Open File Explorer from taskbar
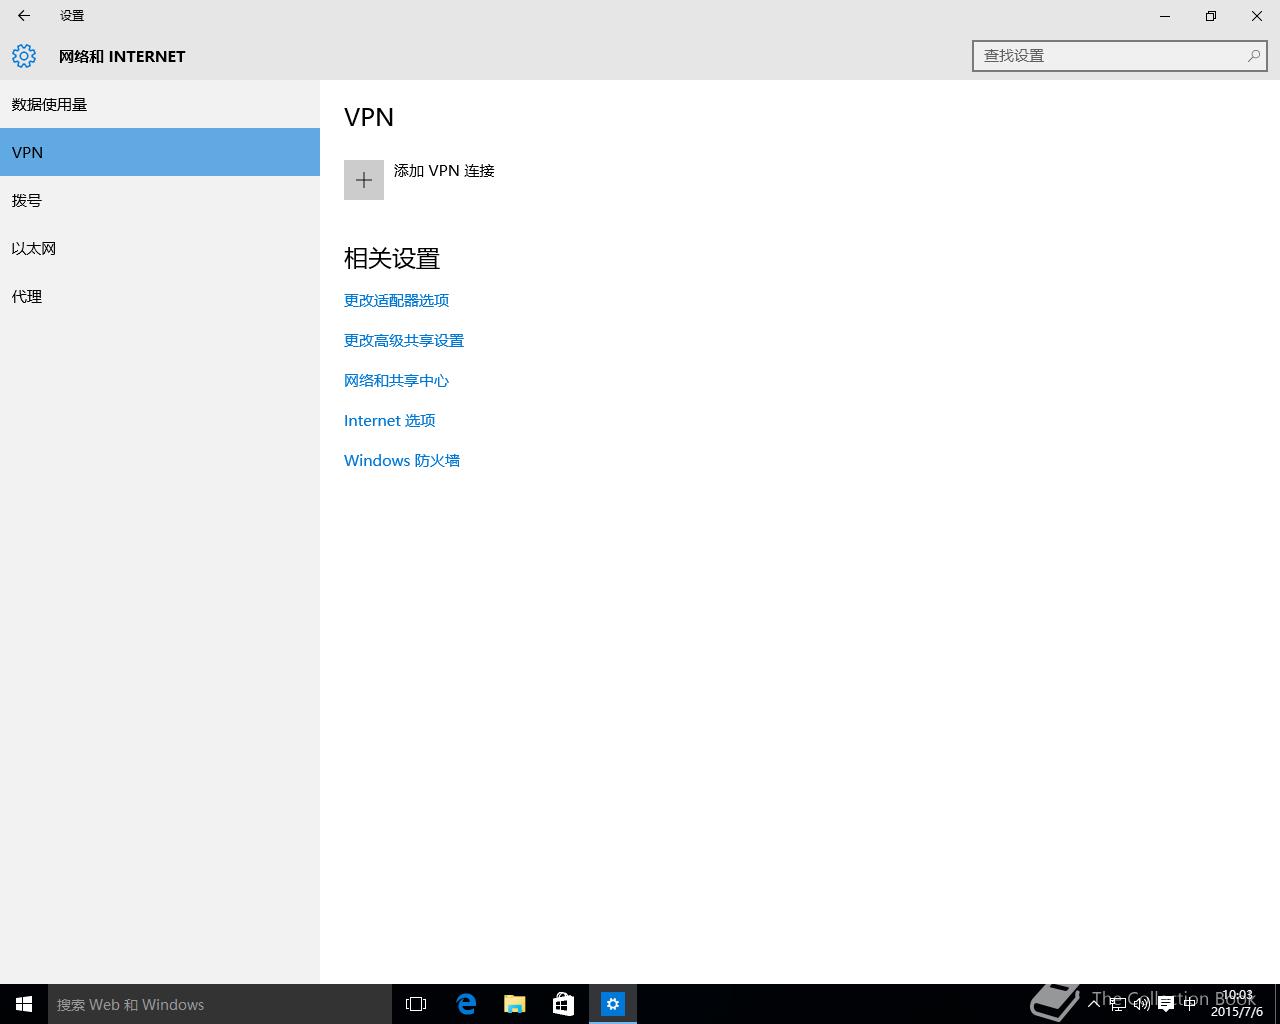Image resolution: width=1280 pixels, height=1024 pixels. click(x=515, y=1004)
